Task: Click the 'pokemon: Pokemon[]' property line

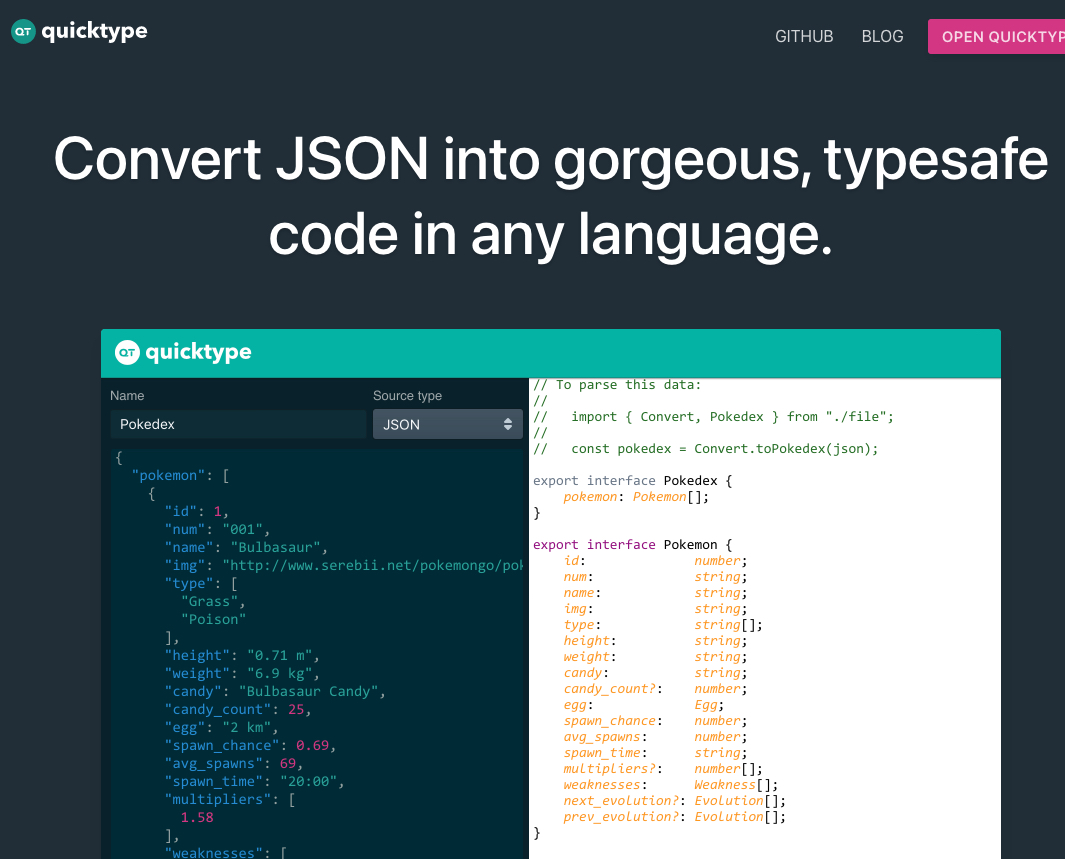Action: (x=636, y=497)
